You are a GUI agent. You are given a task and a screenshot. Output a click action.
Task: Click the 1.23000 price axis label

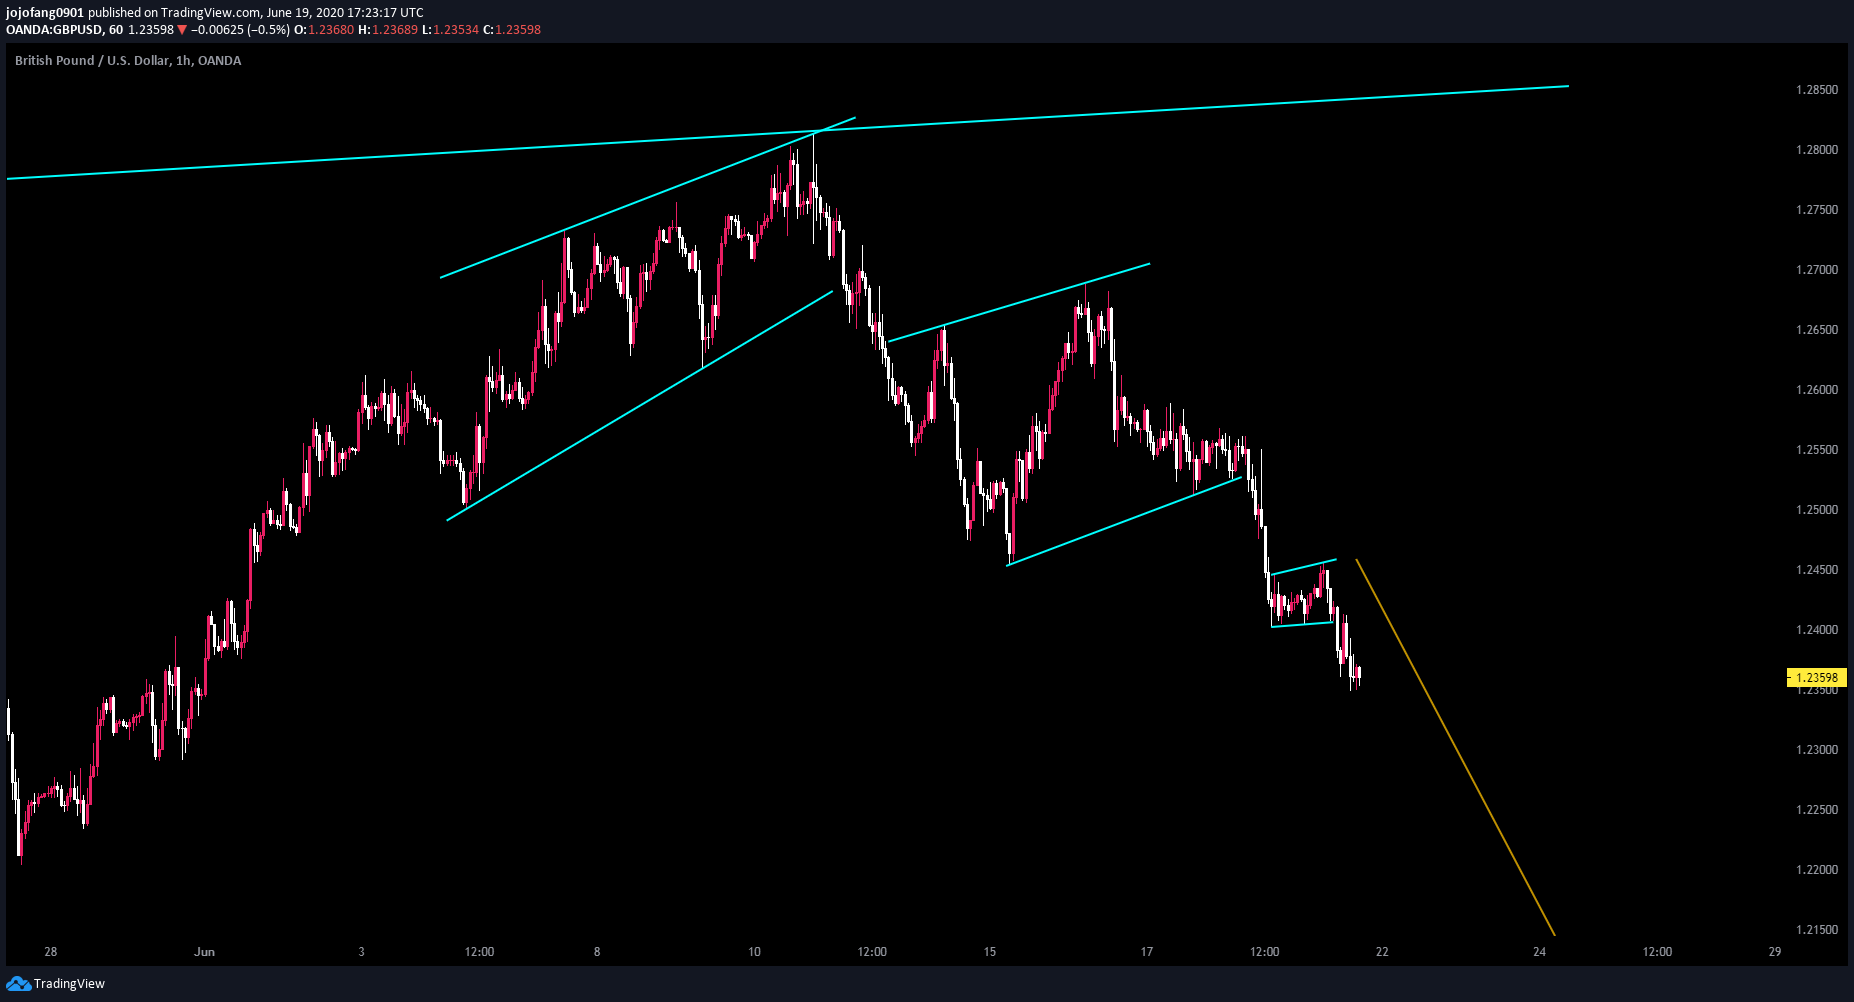(1817, 750)
